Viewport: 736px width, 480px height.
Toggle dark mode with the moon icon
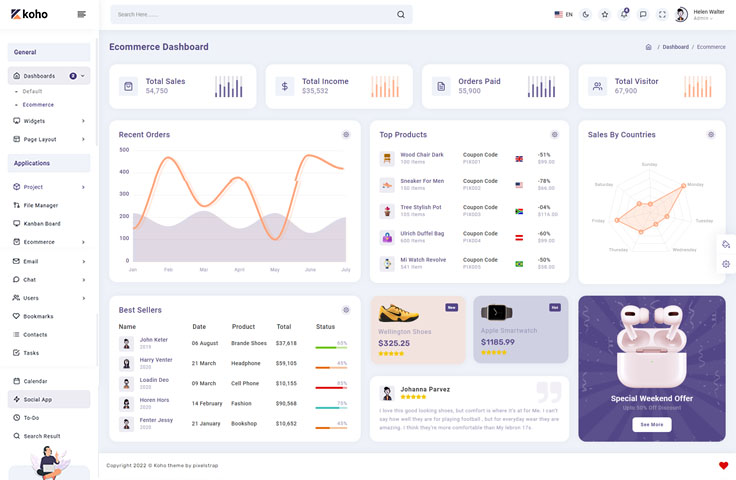(586, 15)
